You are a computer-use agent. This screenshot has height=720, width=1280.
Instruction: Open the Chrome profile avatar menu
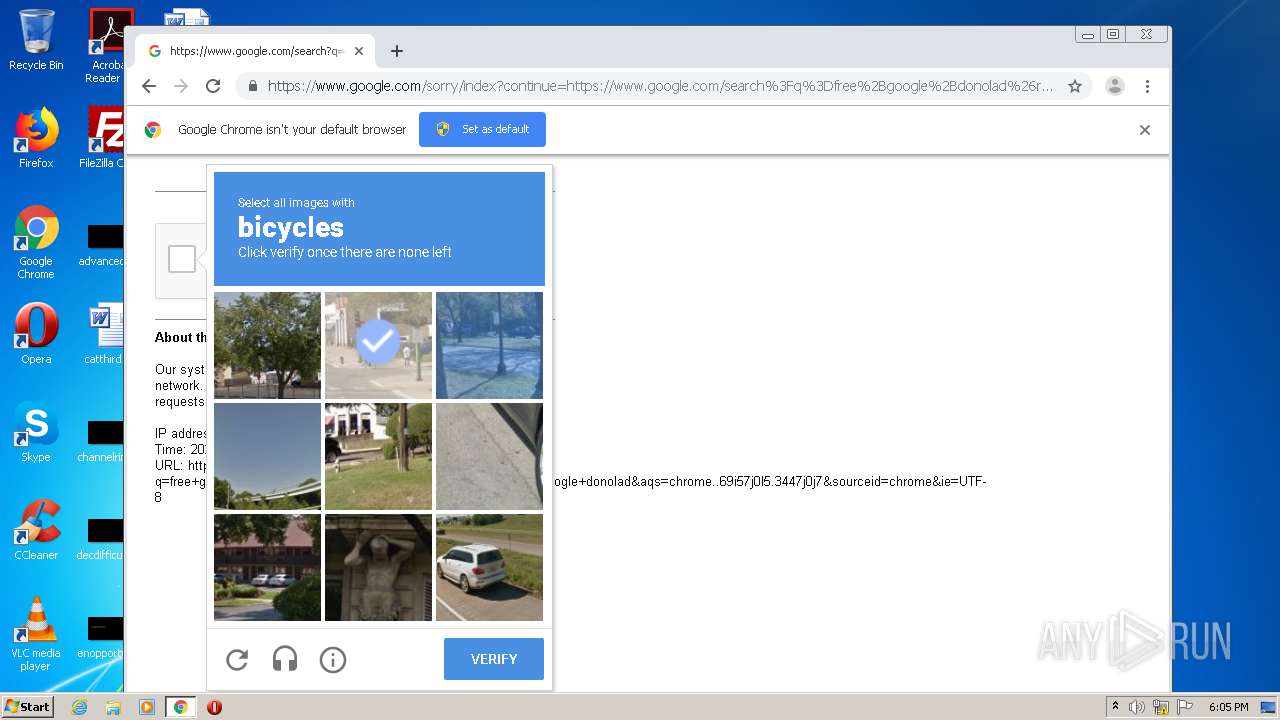1115,86
